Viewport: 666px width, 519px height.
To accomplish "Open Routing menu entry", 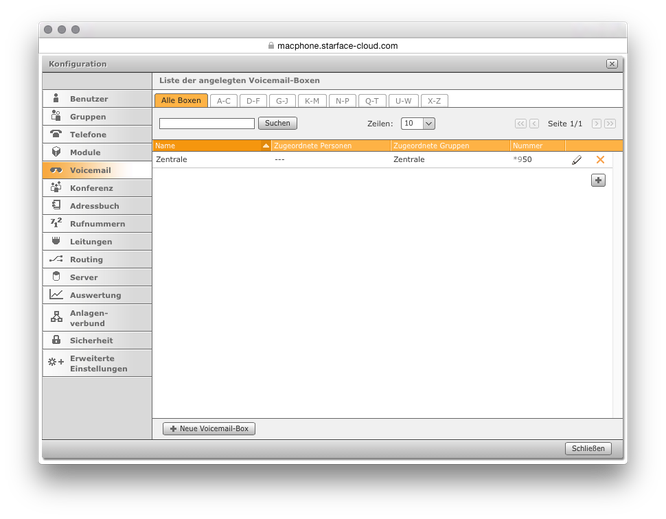I will click(97, 259).
